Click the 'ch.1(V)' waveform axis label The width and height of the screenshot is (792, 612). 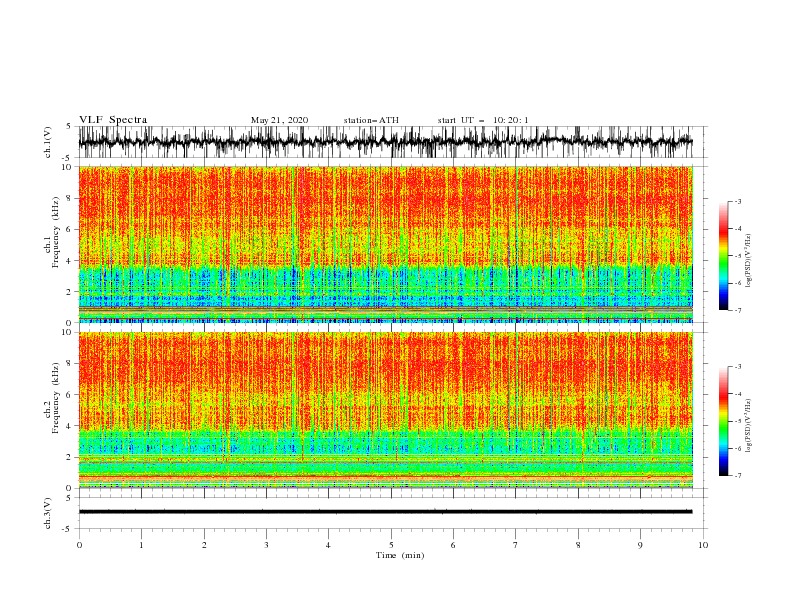(48, 142)
